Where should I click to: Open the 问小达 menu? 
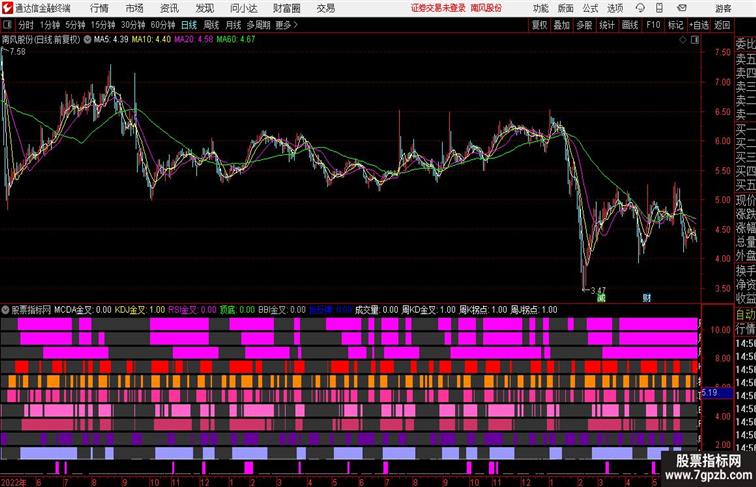(243, 8)
